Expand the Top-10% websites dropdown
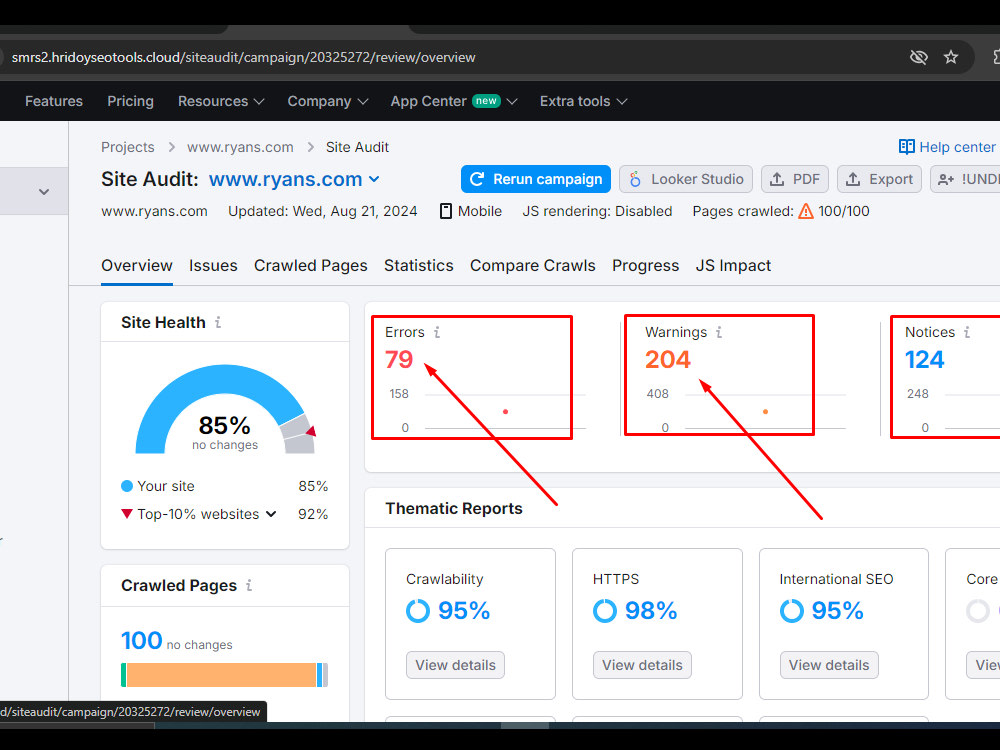Image resolution: width=1000 pixels, height=750 pixels. point(271,514)
